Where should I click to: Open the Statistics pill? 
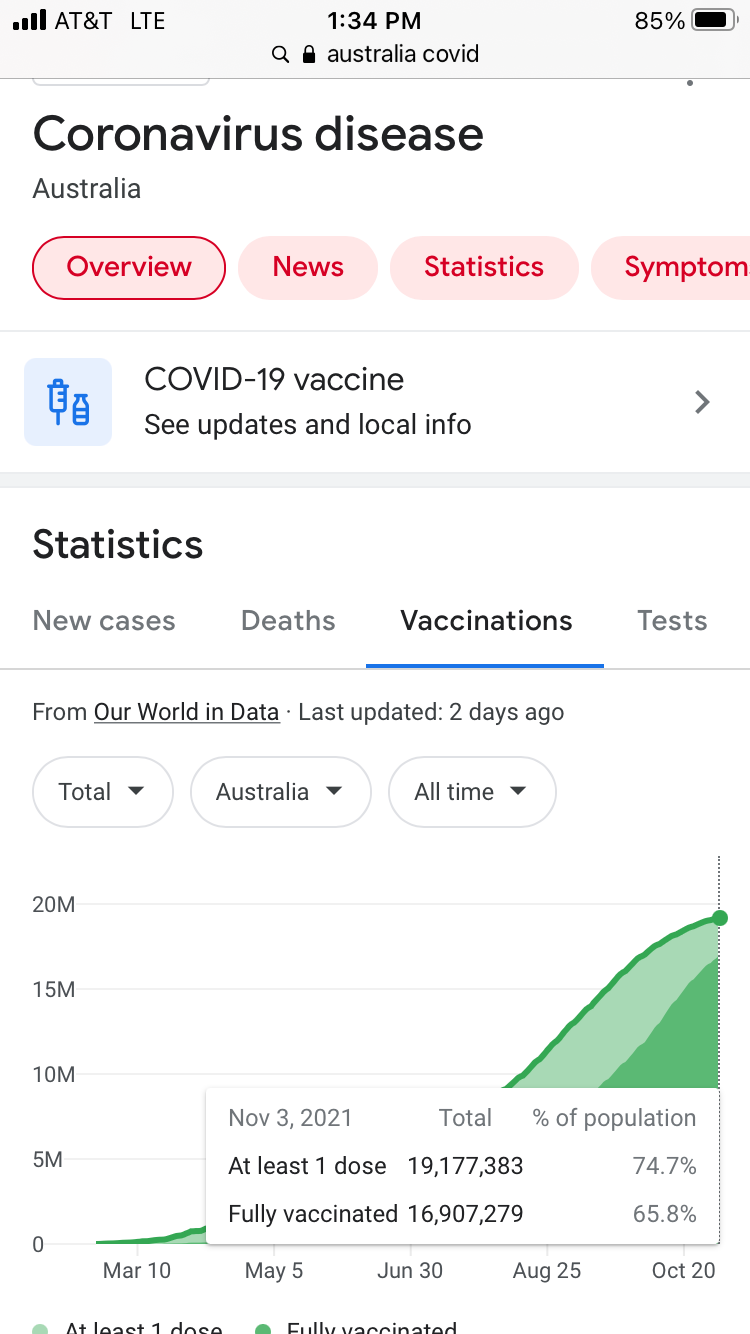(x=484, y=267)
